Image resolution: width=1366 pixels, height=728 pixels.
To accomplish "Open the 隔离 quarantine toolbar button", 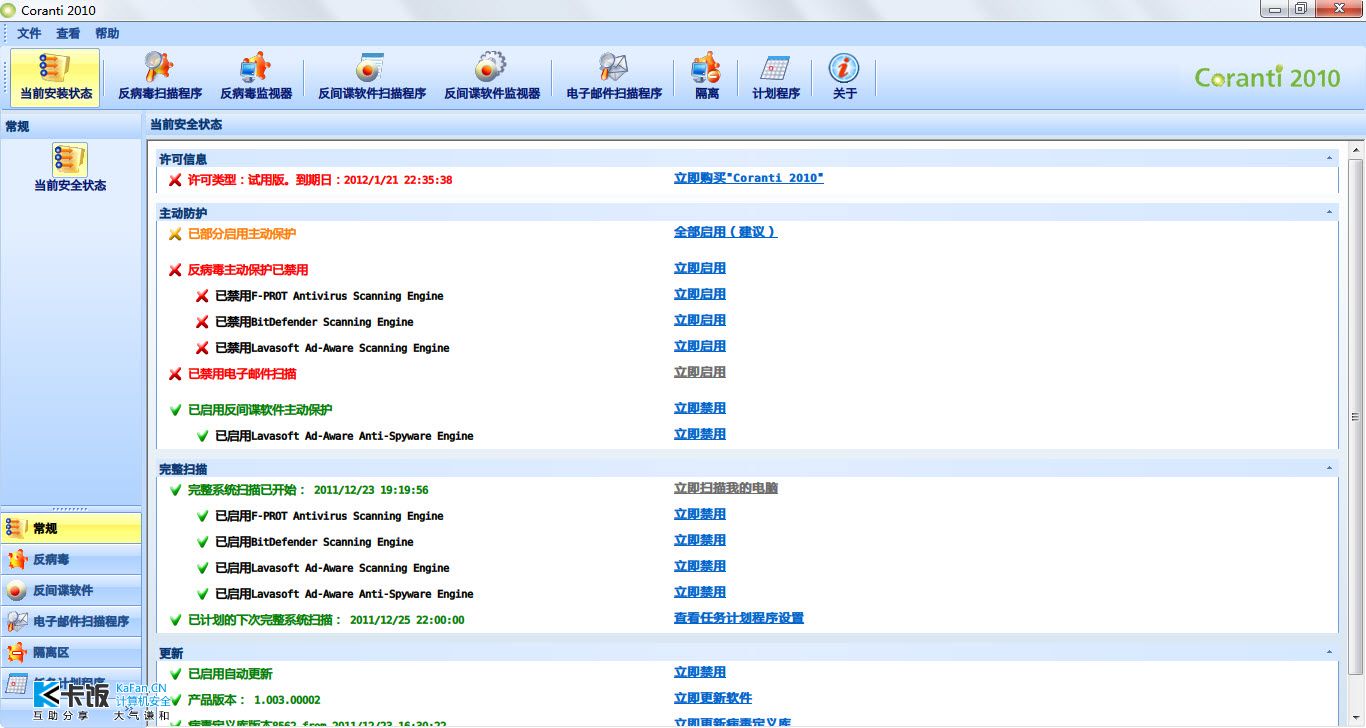I will click(x=707, y=77).
